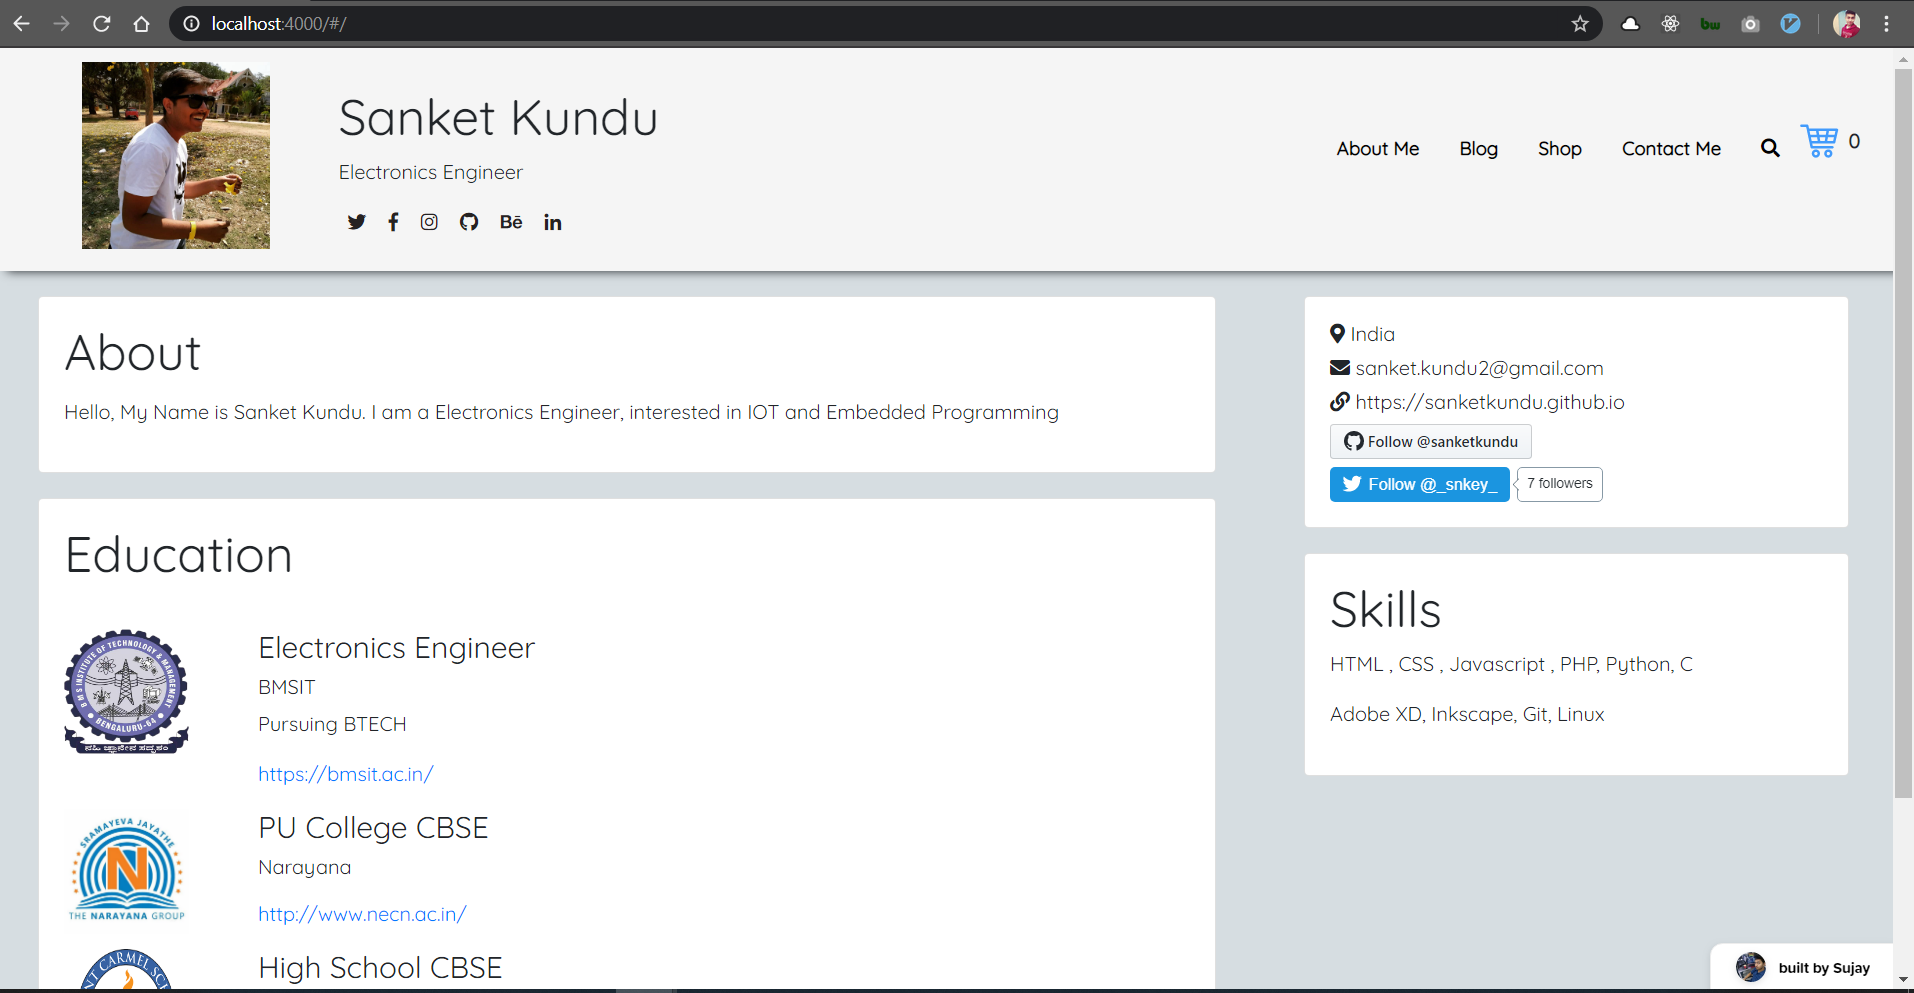Reload the page using browser refresh
1914x993 pixels.
[102, 24]
